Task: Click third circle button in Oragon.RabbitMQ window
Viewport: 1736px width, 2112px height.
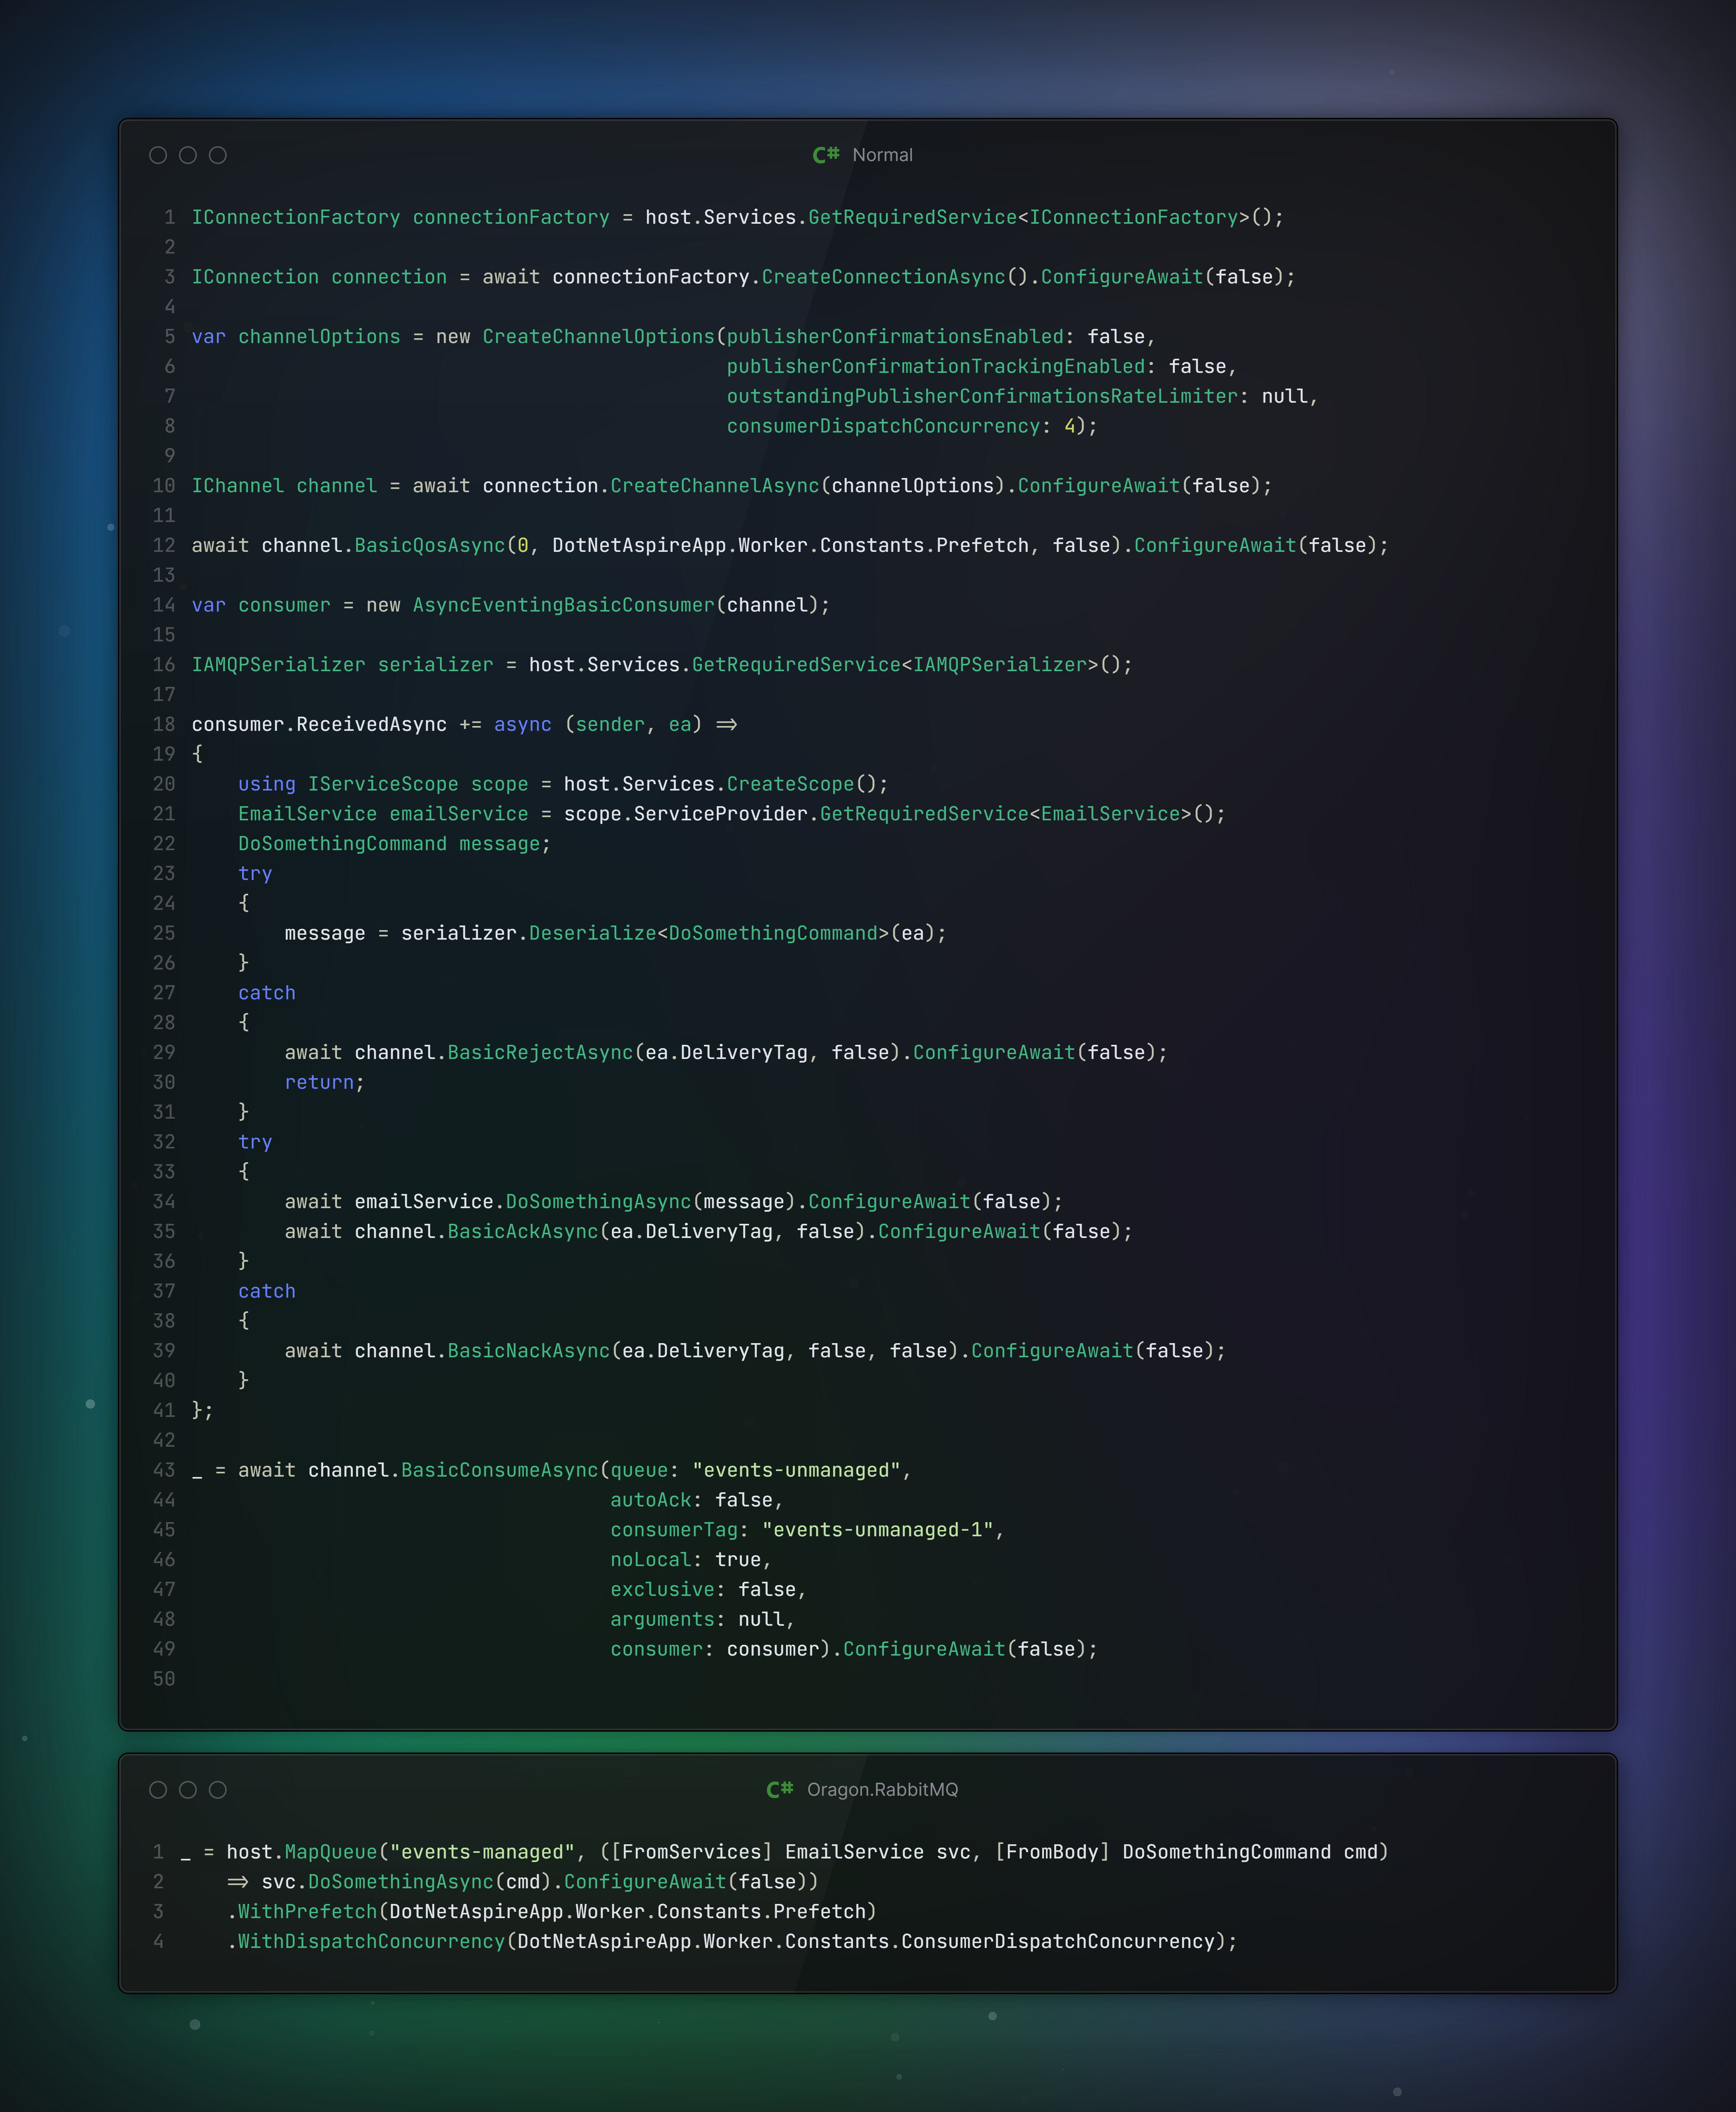Action: tap(218, 1789)
